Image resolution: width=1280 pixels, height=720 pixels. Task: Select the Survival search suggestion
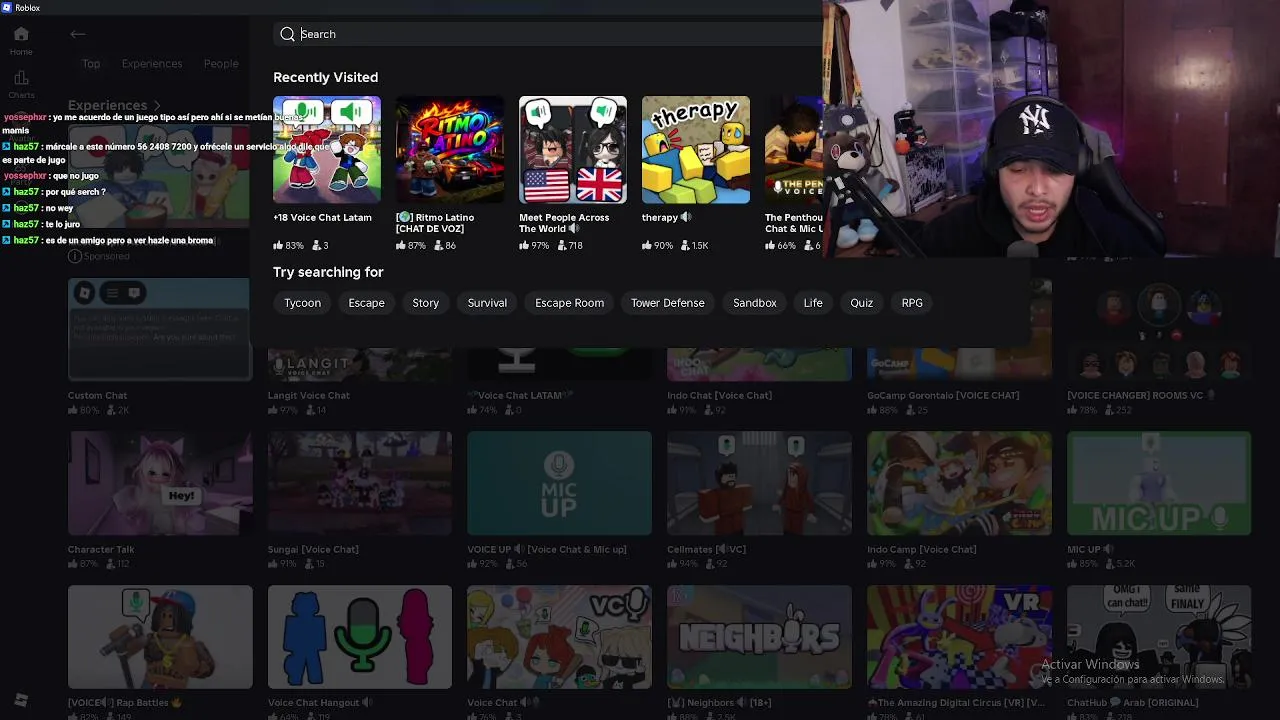tap(487, 303)
